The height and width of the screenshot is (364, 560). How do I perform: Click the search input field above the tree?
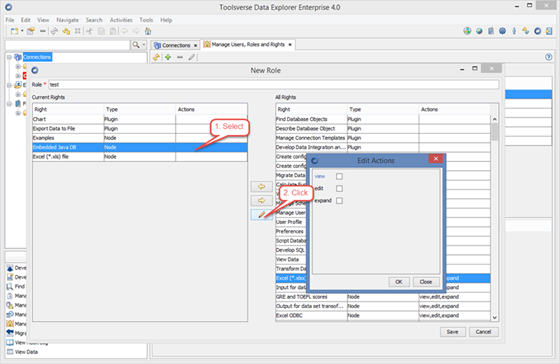[x=68, y=45]
